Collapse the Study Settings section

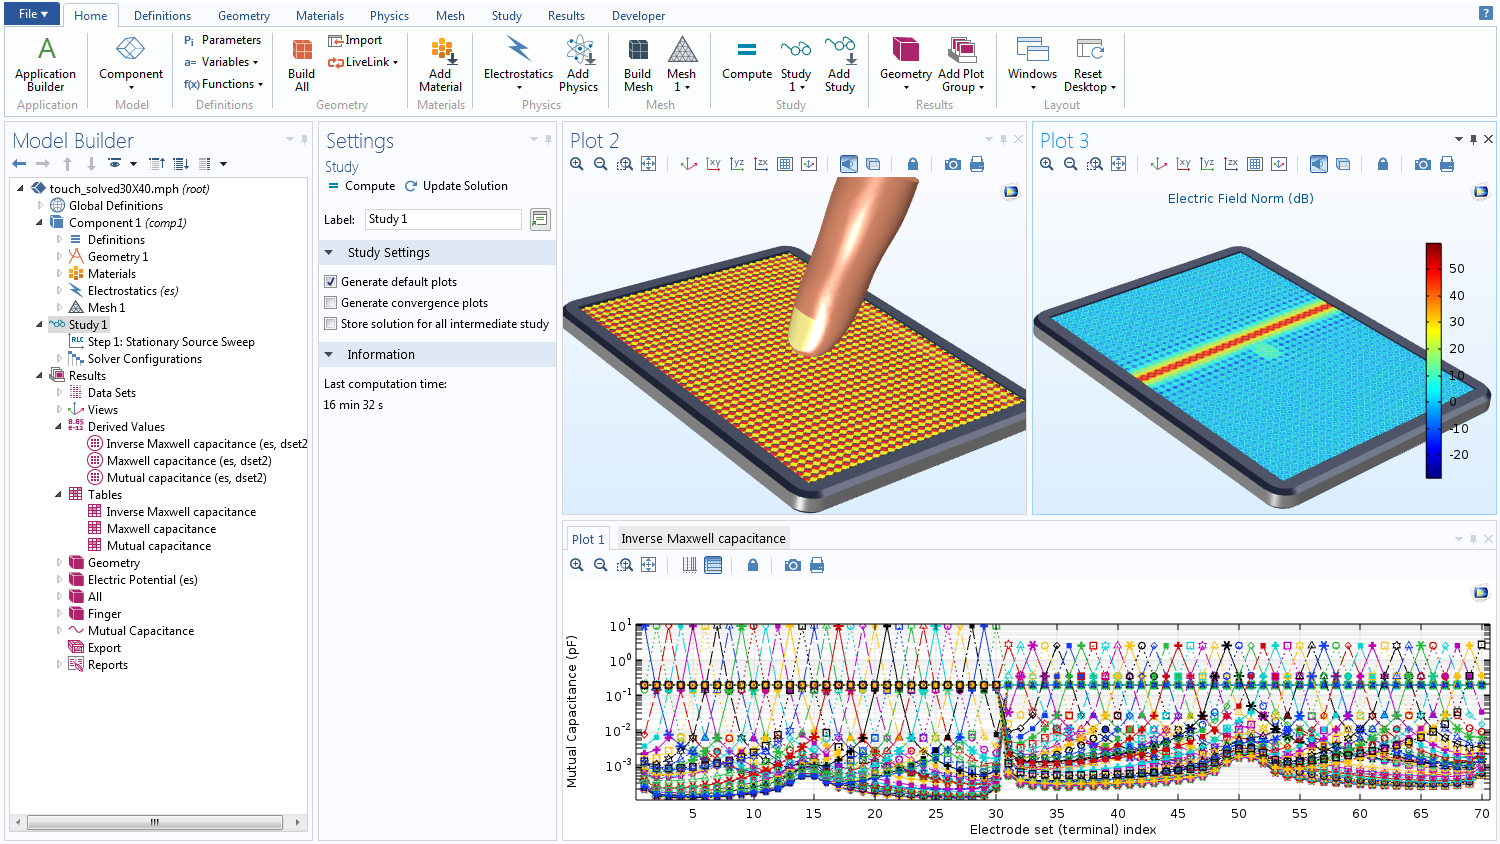click(329, 253)
